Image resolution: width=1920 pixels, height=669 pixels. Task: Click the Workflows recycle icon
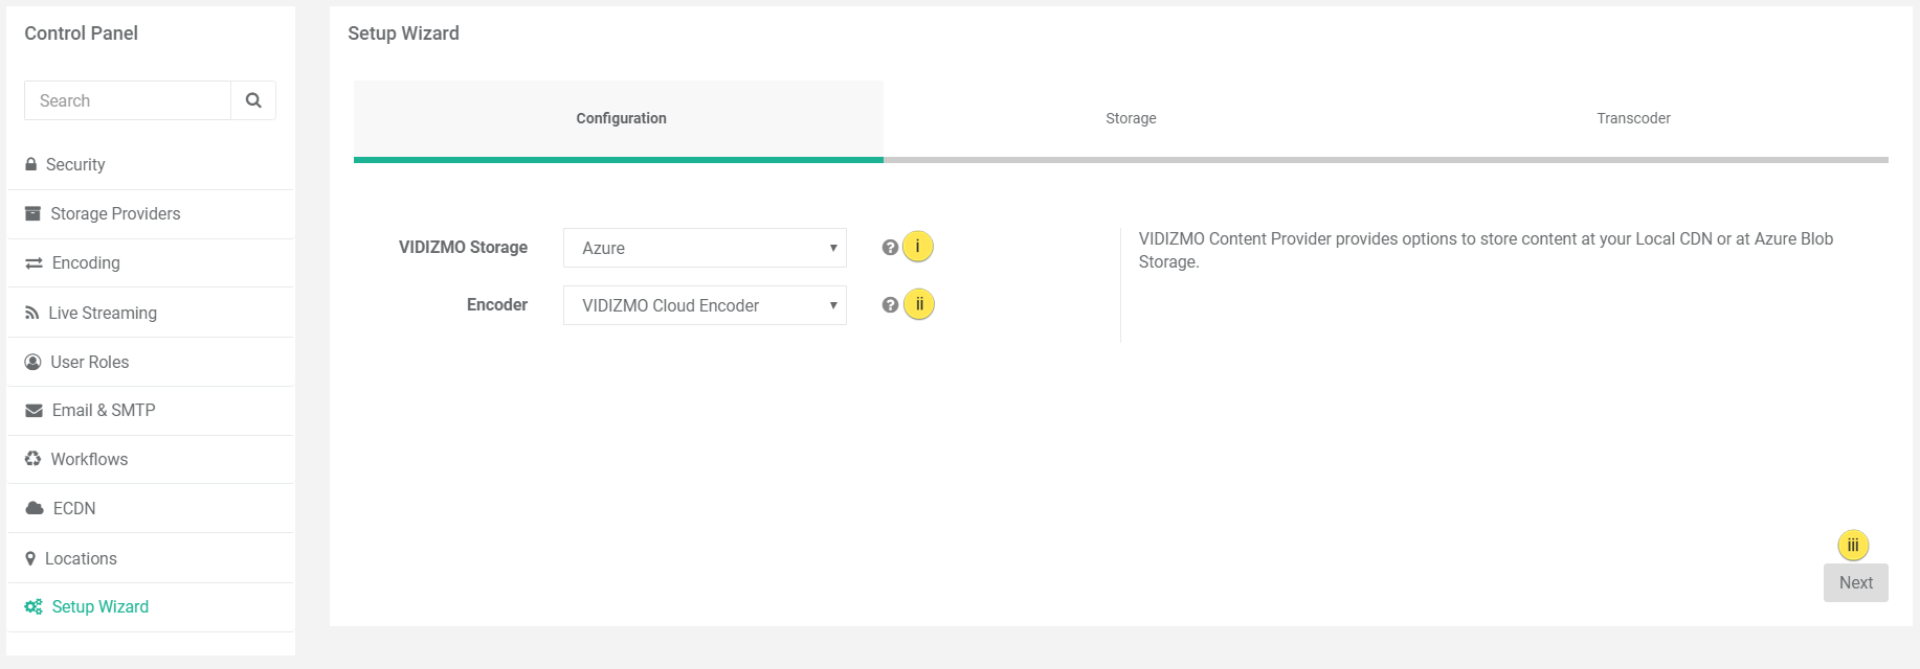(x=33, y=459)
